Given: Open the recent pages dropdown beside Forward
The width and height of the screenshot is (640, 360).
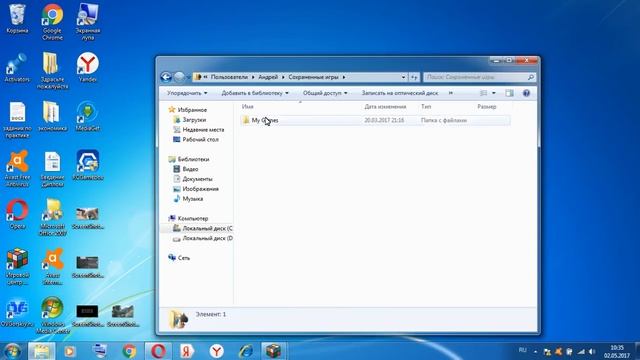Looking at the screenshot, I should pyautogui.click(x=189, y=77).
